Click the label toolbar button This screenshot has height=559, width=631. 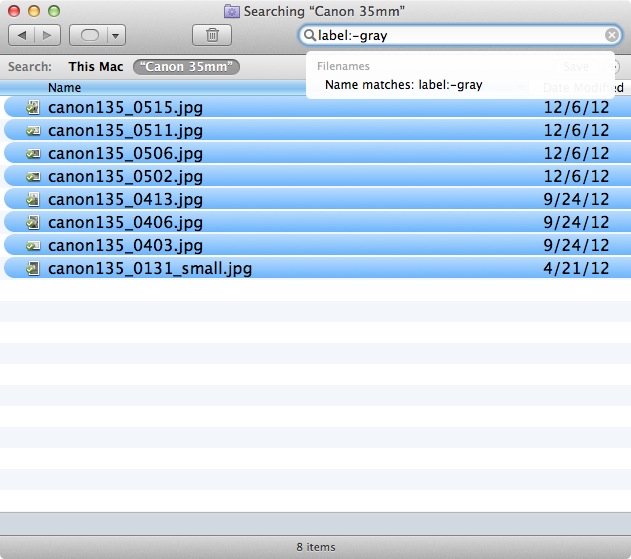[88, 36]
